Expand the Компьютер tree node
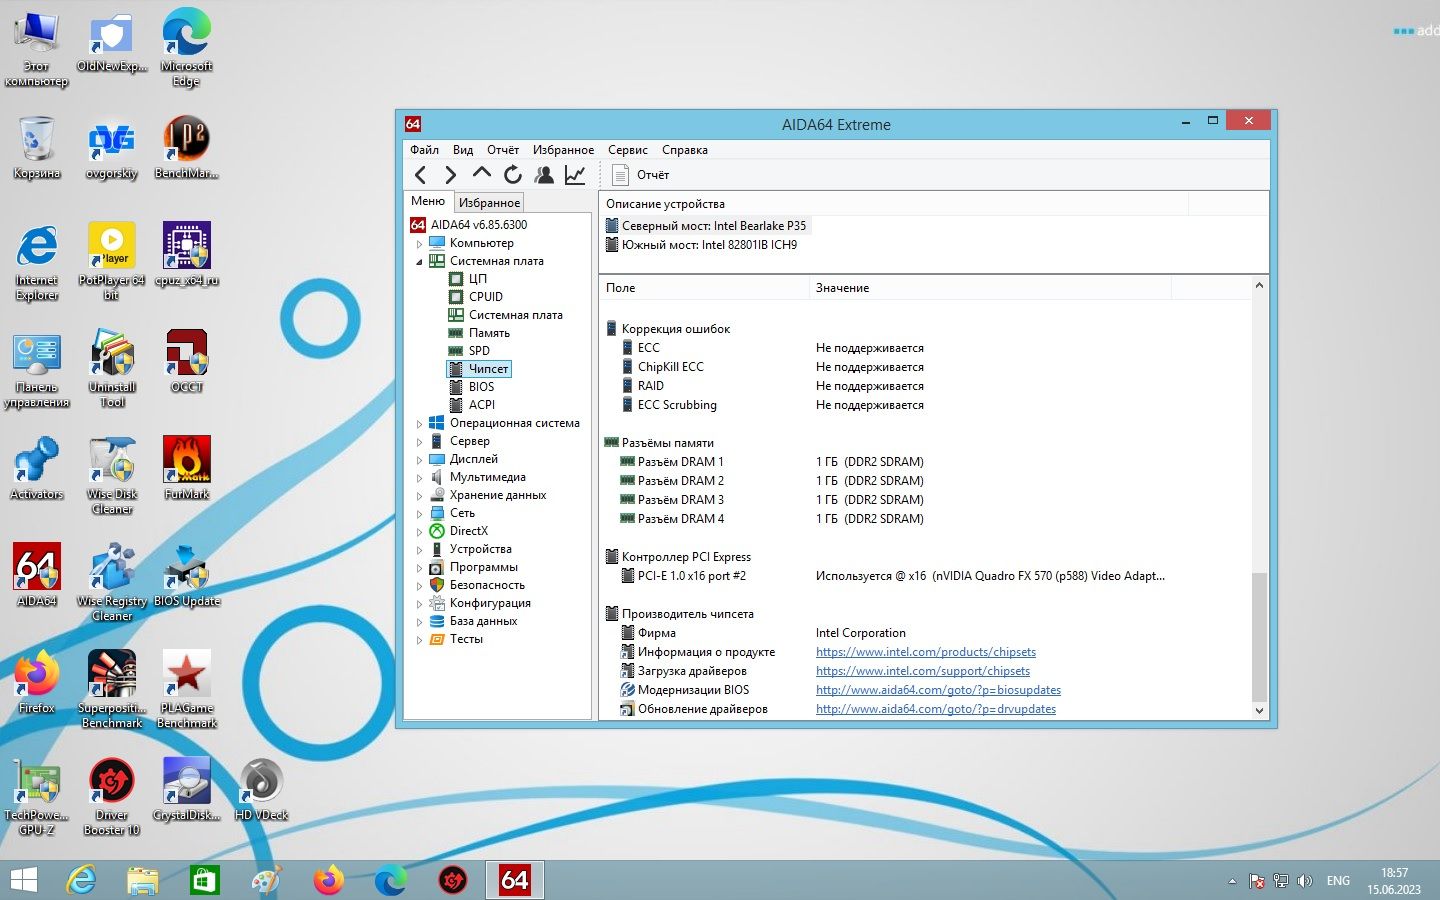The height and width of the screenshot is (900, 1440). [x=419, y=243]
